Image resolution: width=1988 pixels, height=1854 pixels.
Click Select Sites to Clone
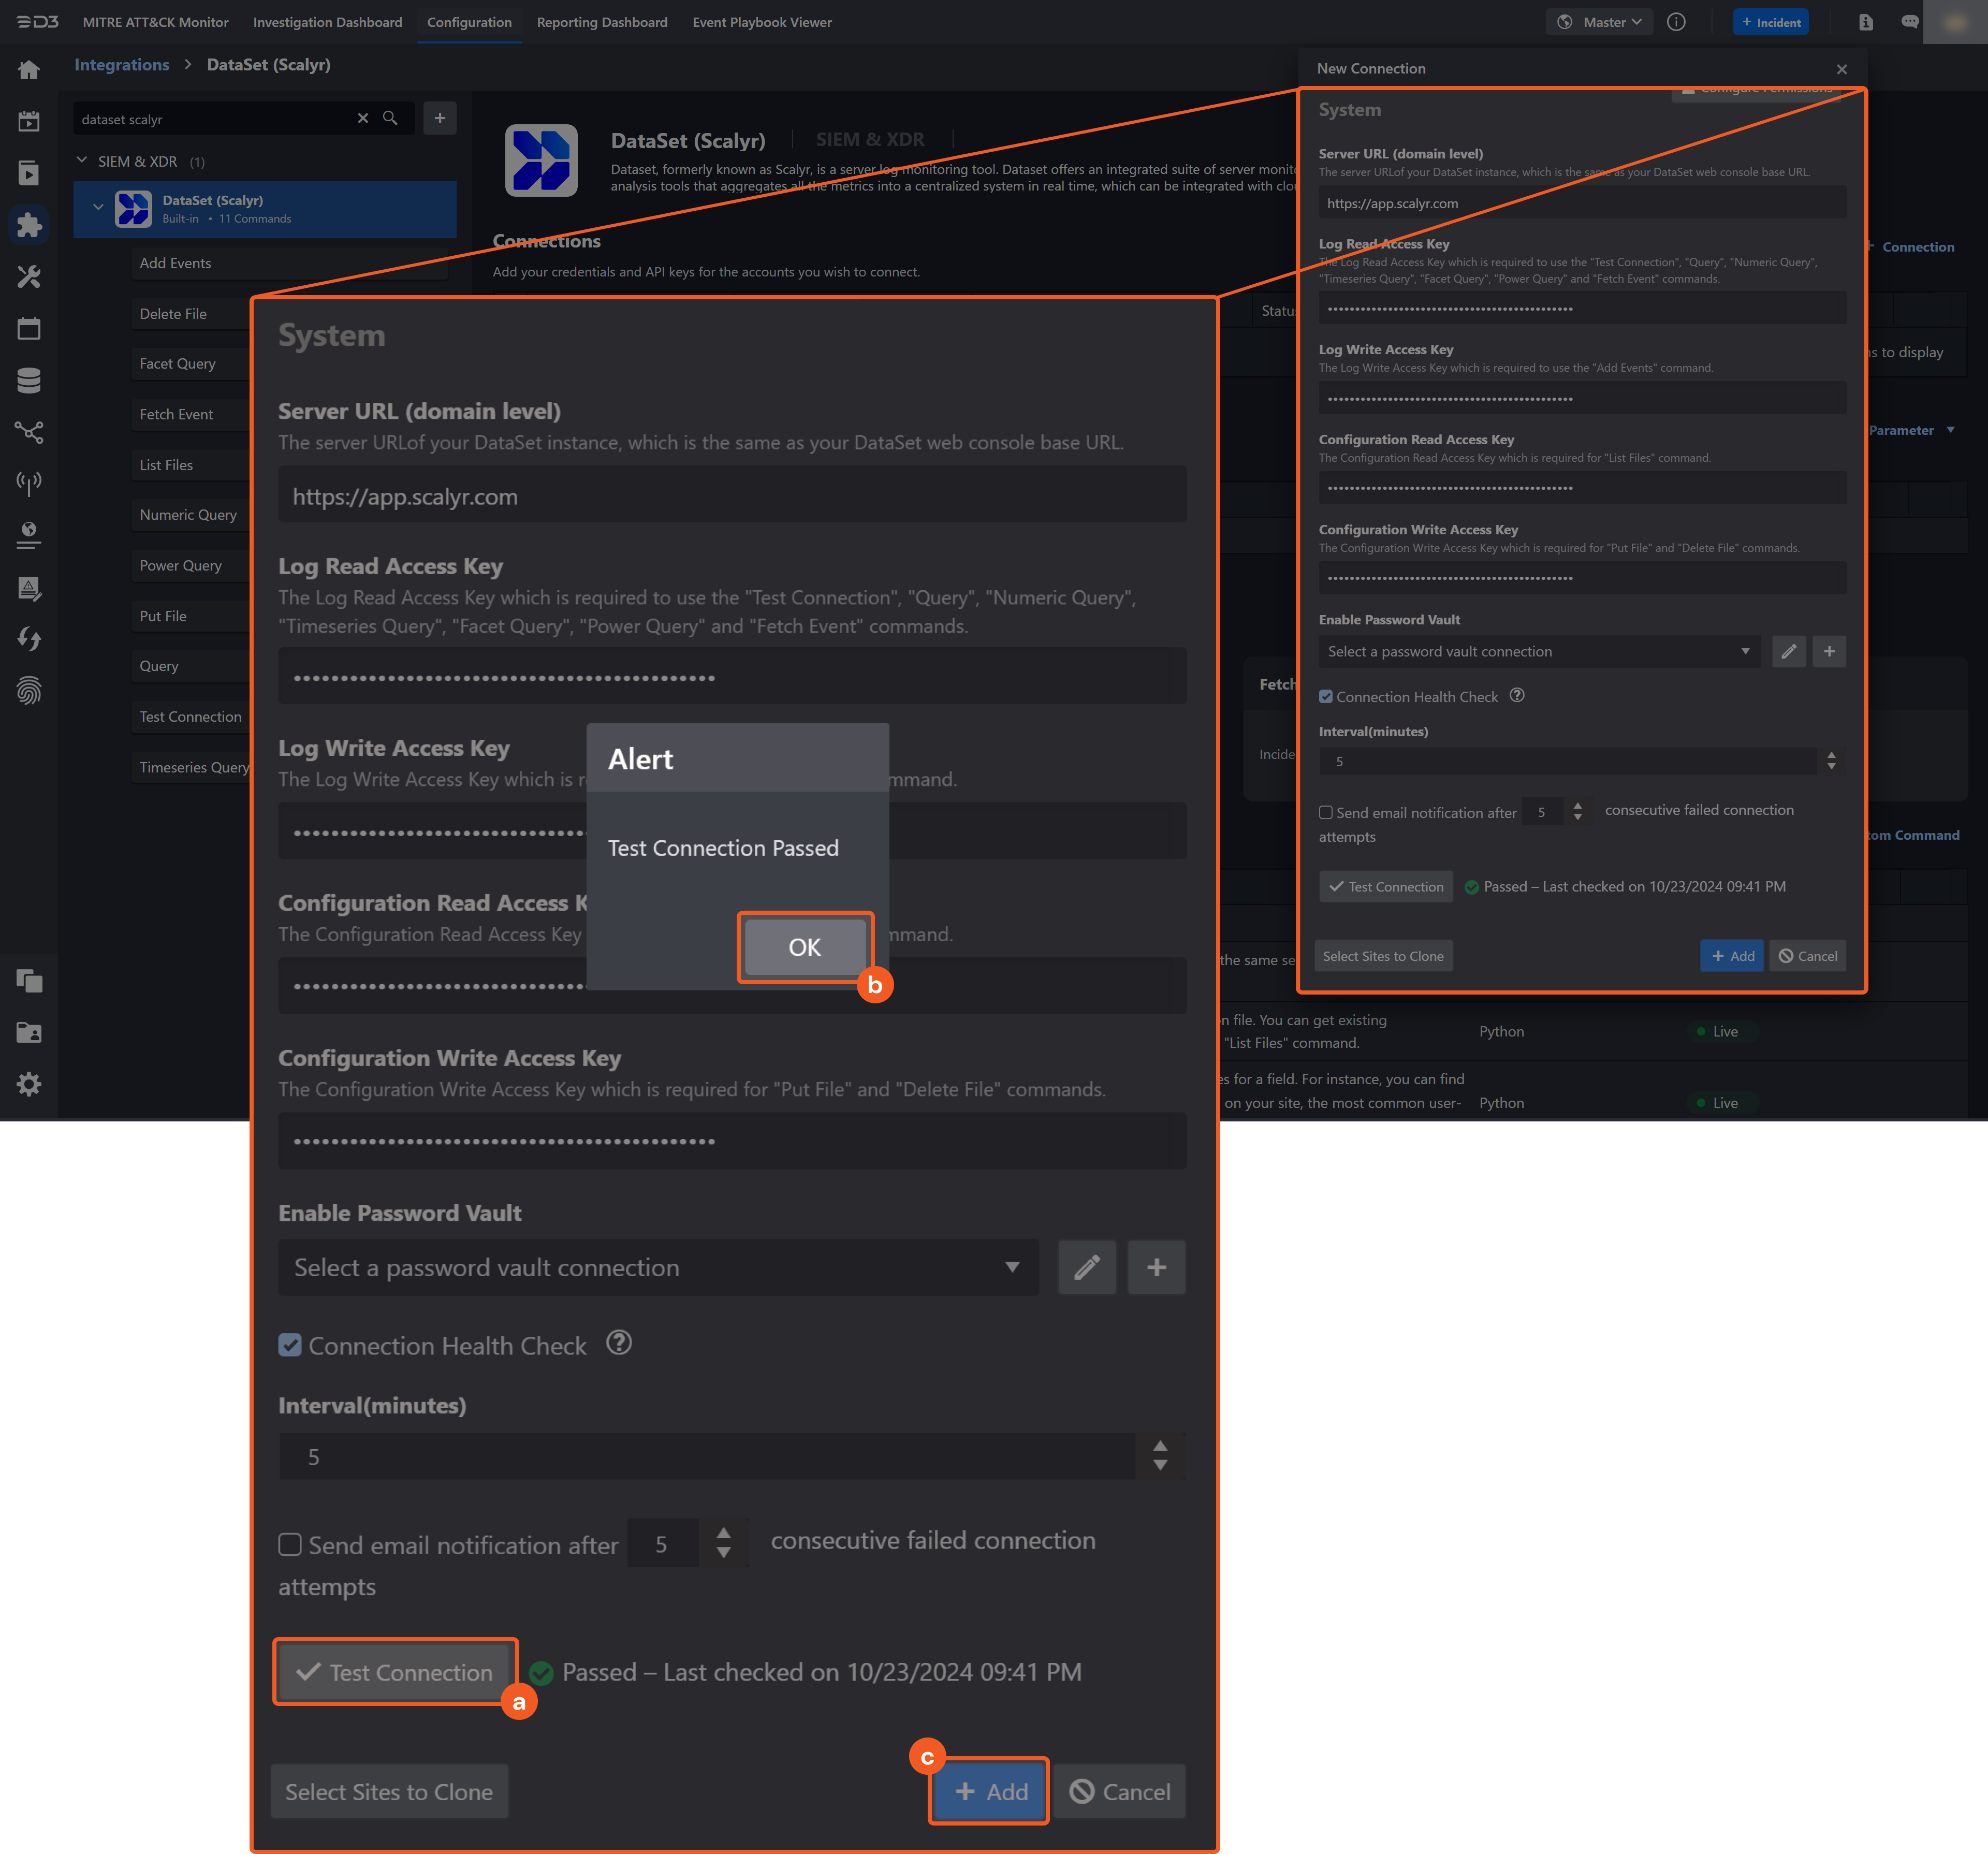click(389, 1791)
